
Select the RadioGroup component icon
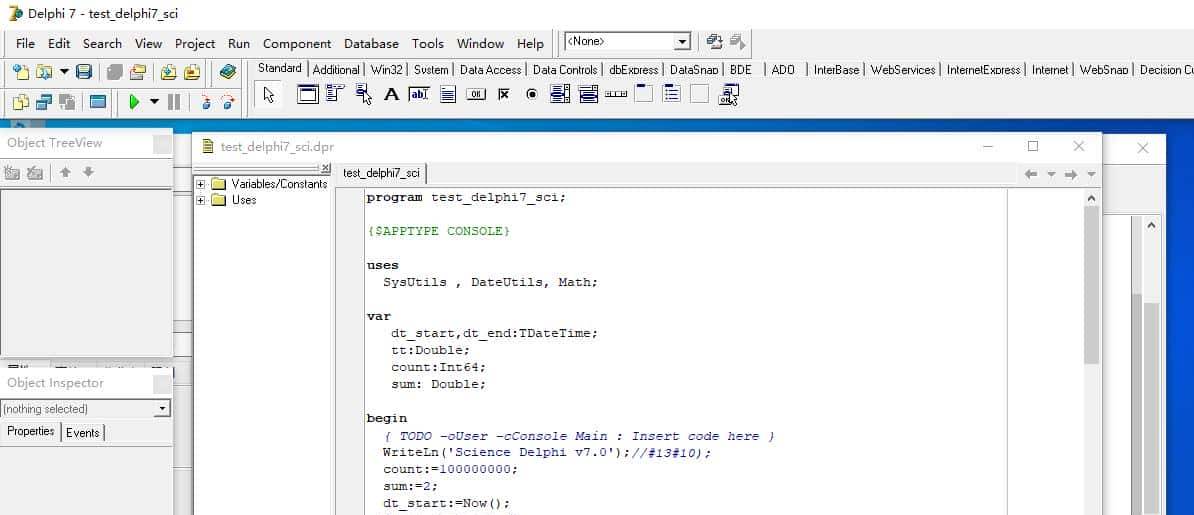coord(672,94)
